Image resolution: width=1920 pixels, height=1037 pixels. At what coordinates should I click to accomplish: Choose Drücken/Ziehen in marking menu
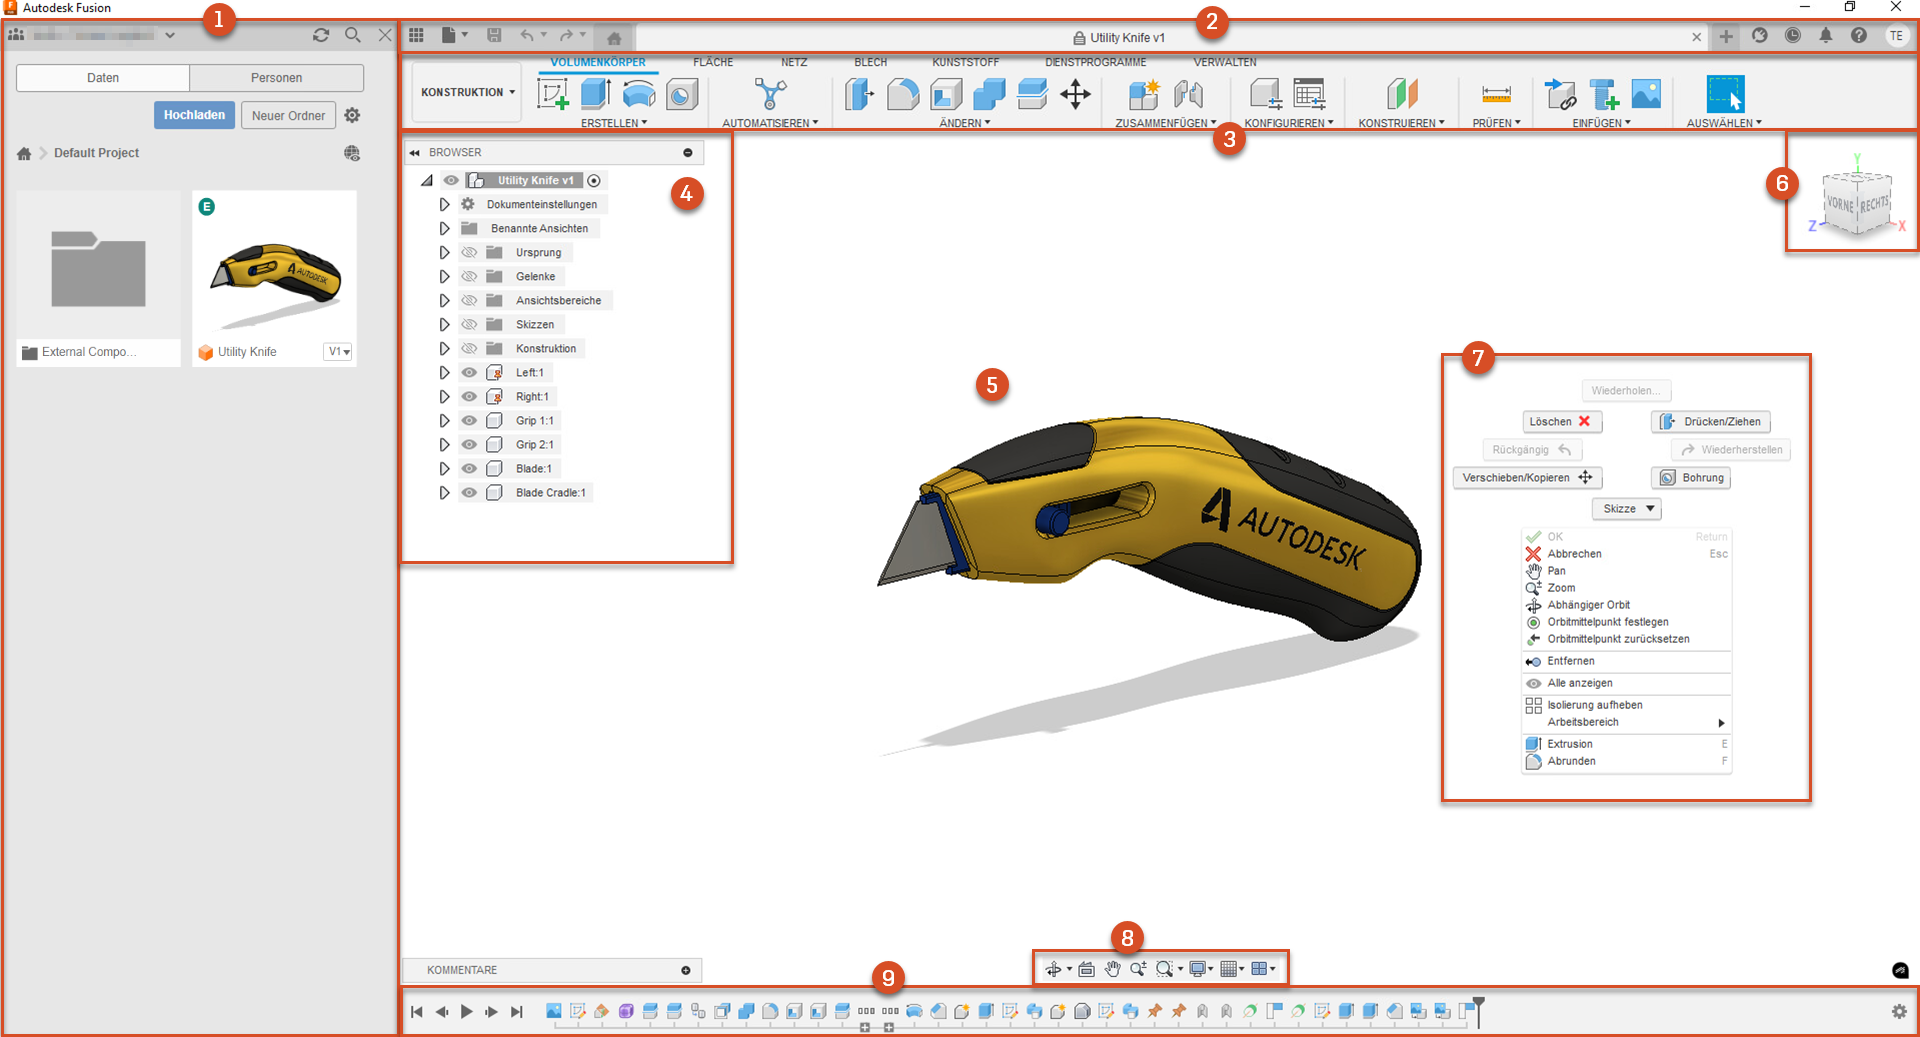click(1711, 422)
